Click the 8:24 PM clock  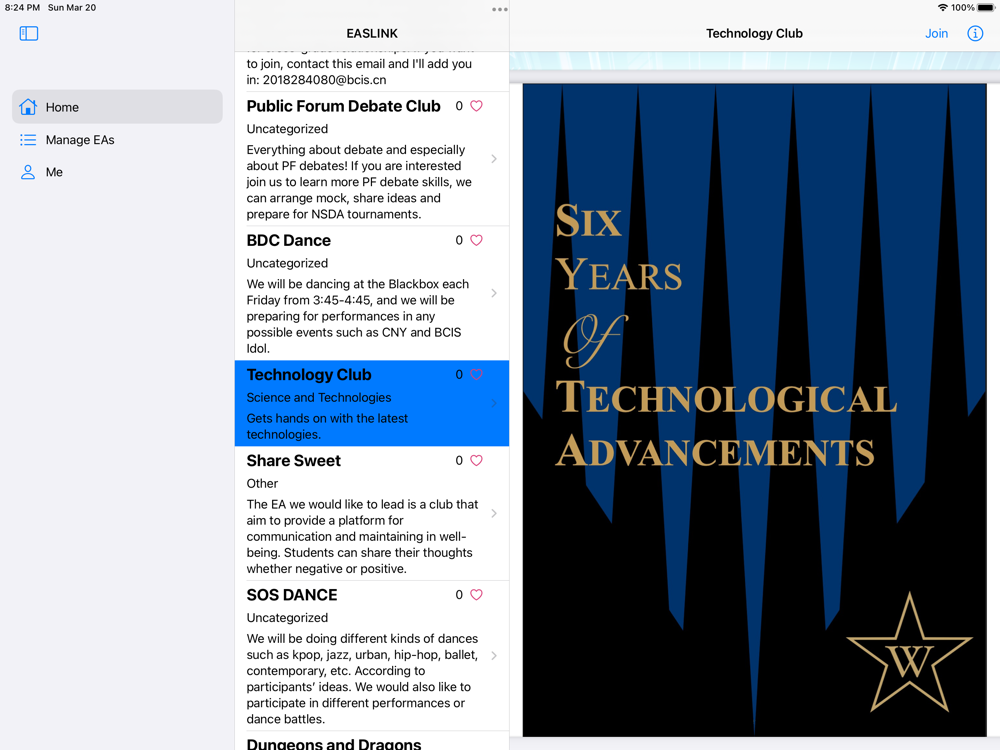(22, 8)
